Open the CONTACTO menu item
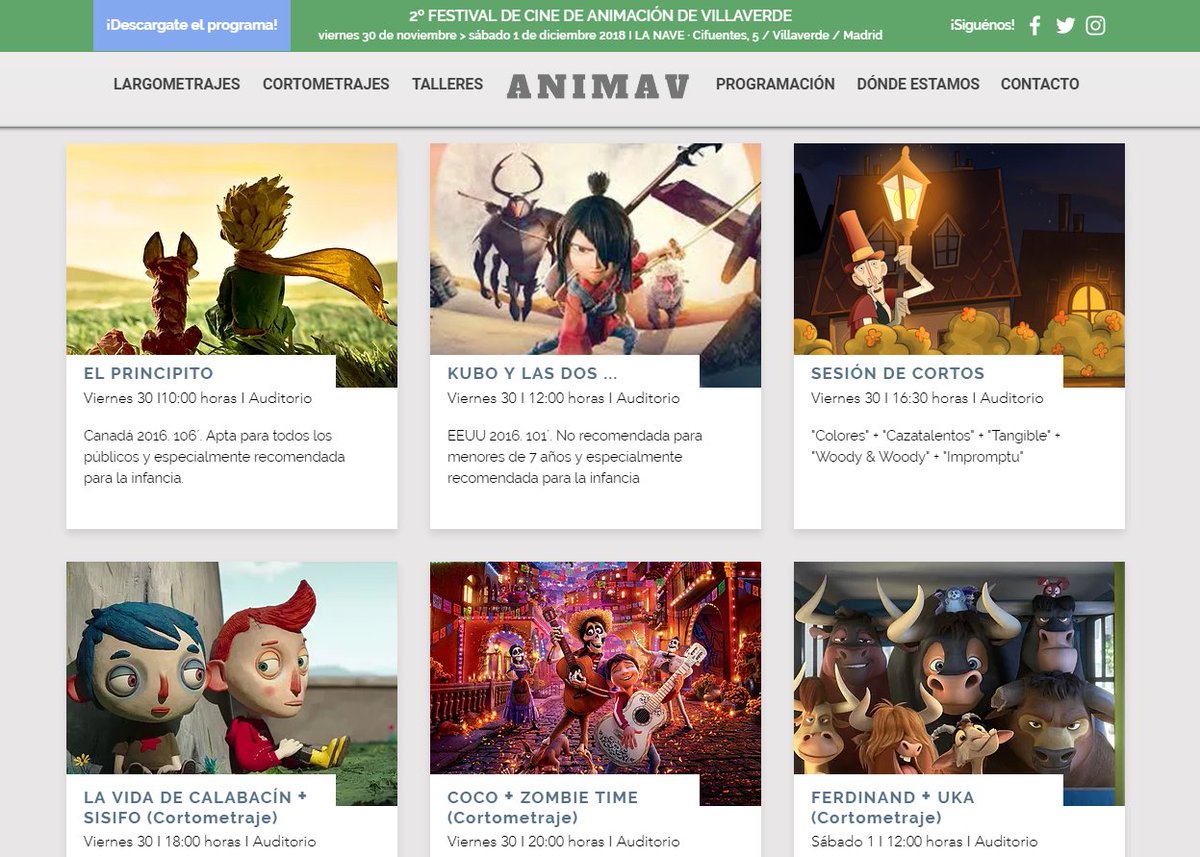 pos(1040,84)
